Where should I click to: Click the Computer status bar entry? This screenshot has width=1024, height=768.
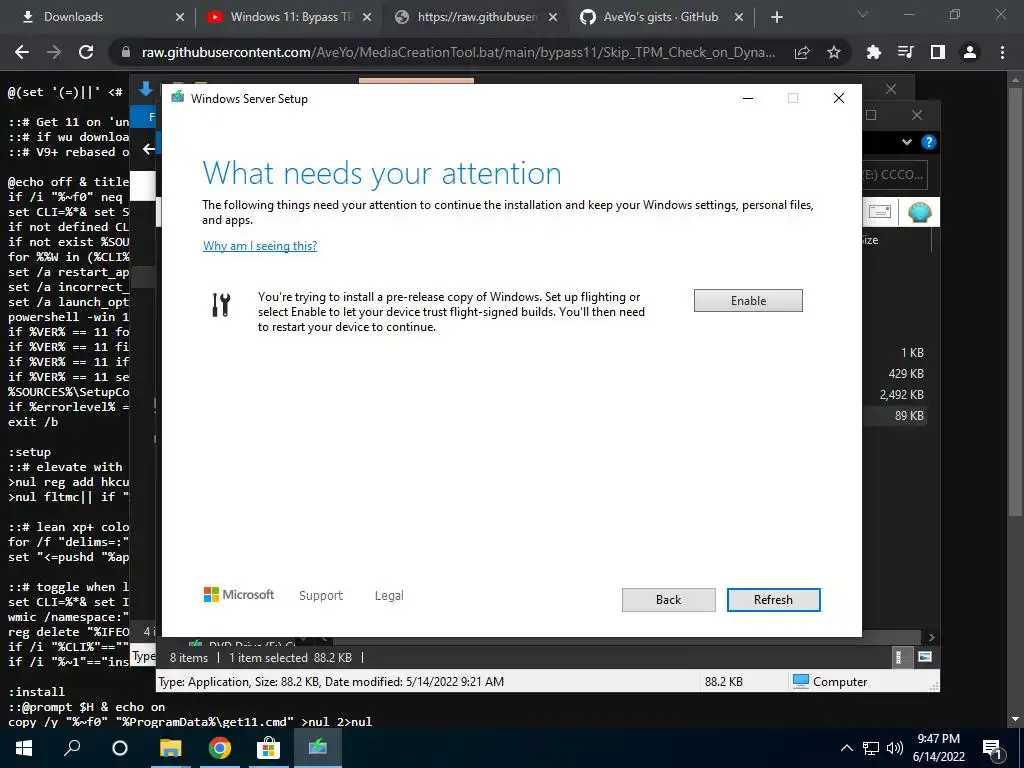click(830, 682)
